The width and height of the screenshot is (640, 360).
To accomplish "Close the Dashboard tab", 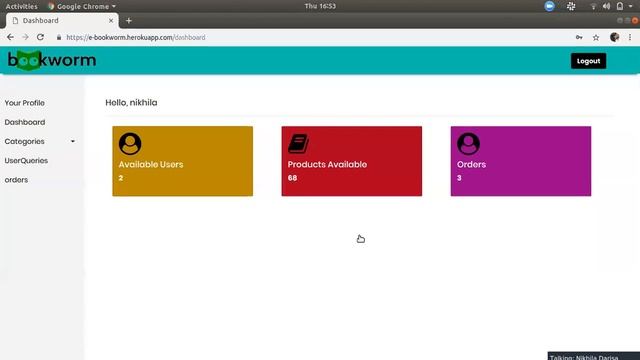I will [111, 20].
